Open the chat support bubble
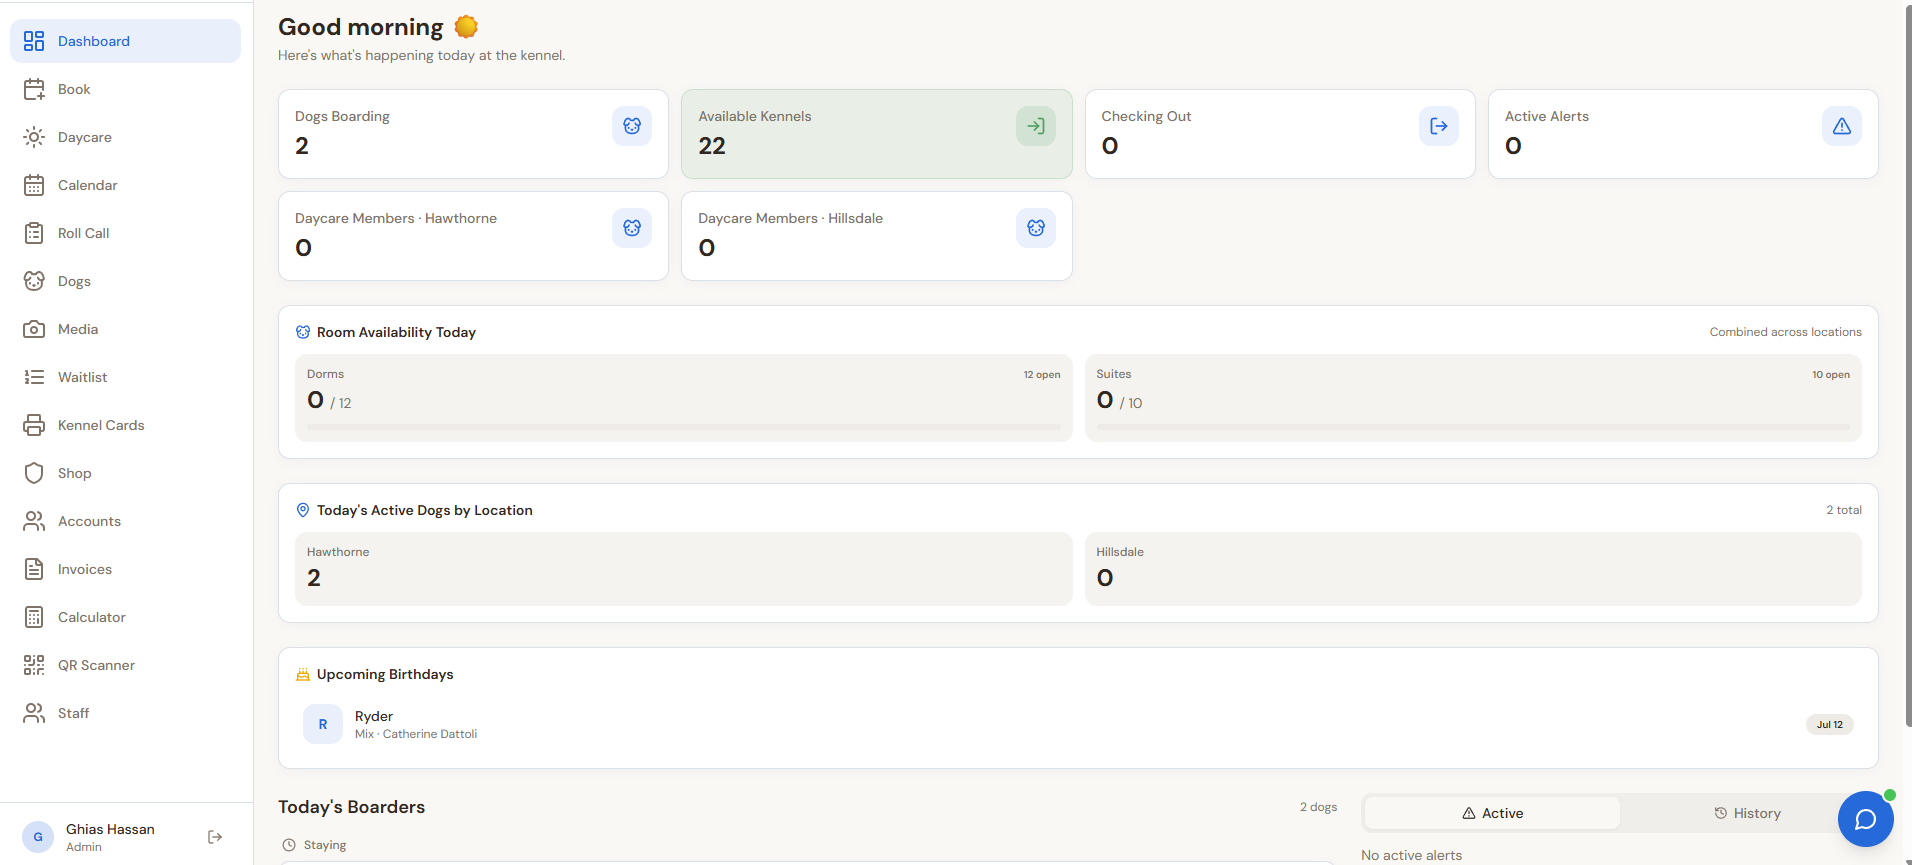This screenshot has width=1912, height=865. tap(1866, 819)
